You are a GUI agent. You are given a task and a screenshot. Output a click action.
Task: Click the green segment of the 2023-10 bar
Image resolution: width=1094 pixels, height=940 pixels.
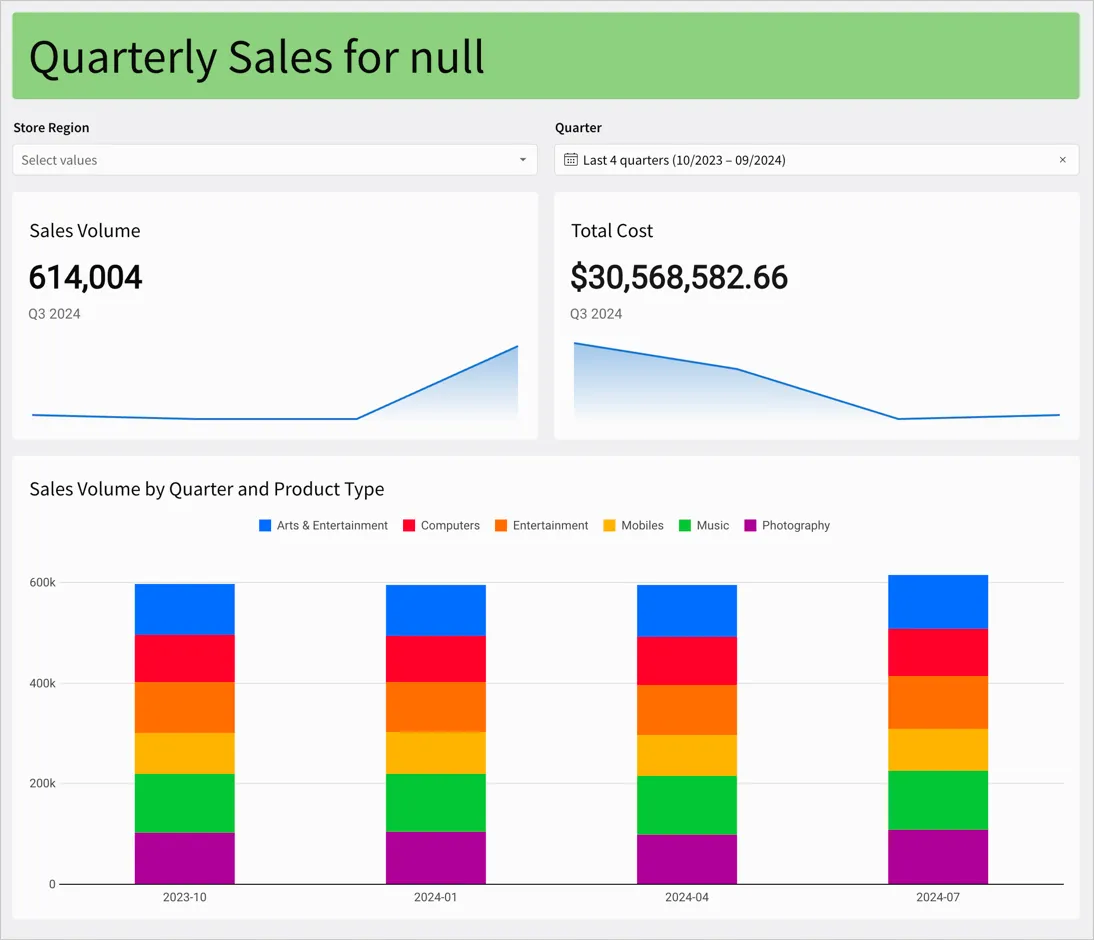pos(185,803)
